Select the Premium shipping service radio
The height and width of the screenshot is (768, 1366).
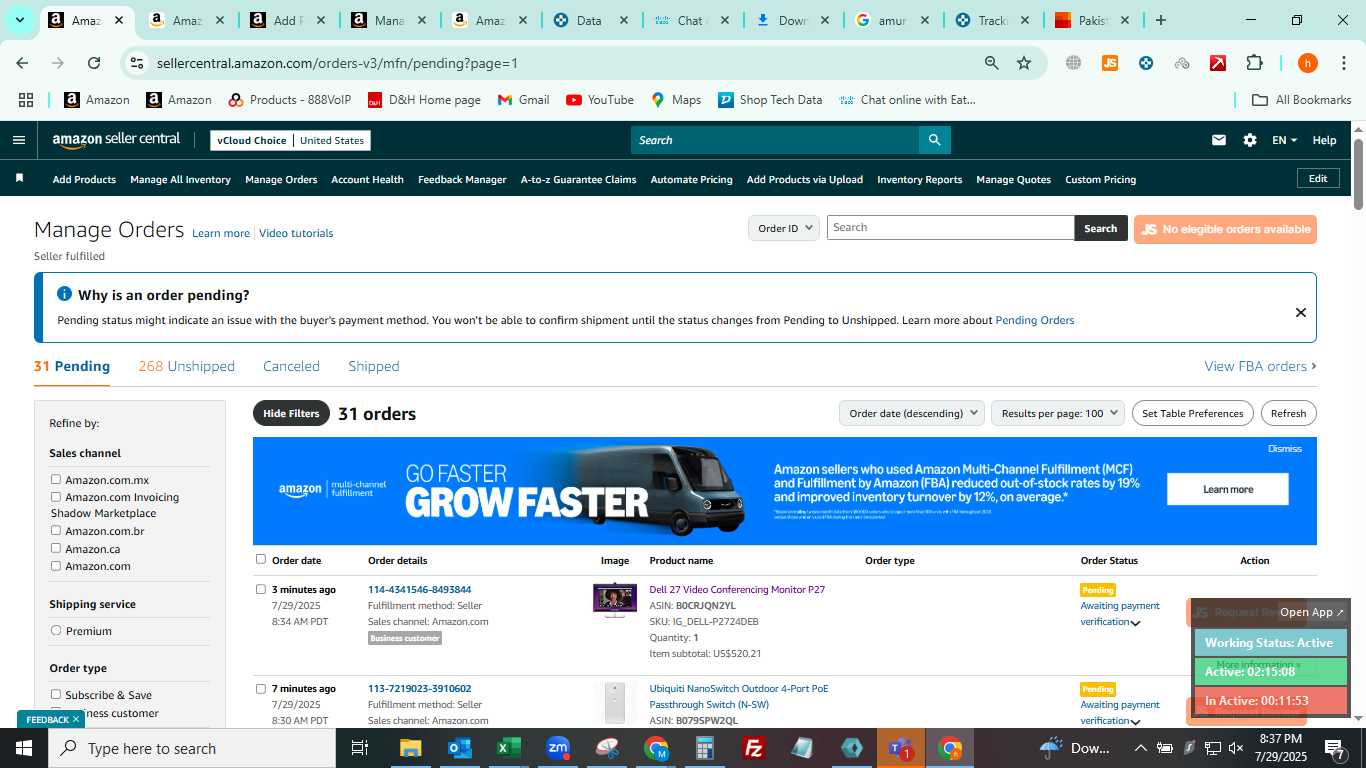[x=56, y=631]
